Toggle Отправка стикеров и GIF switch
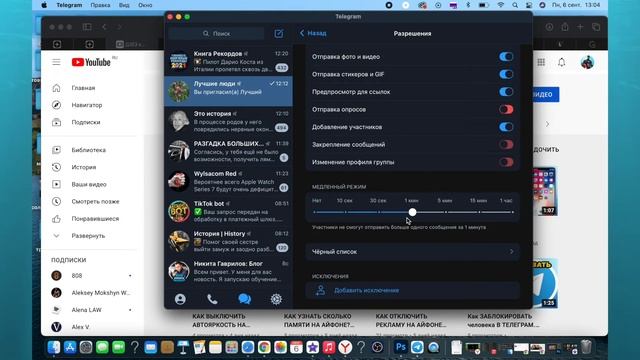Image resolution: width=640 pixels, height=360 pixels. [506, 74]
